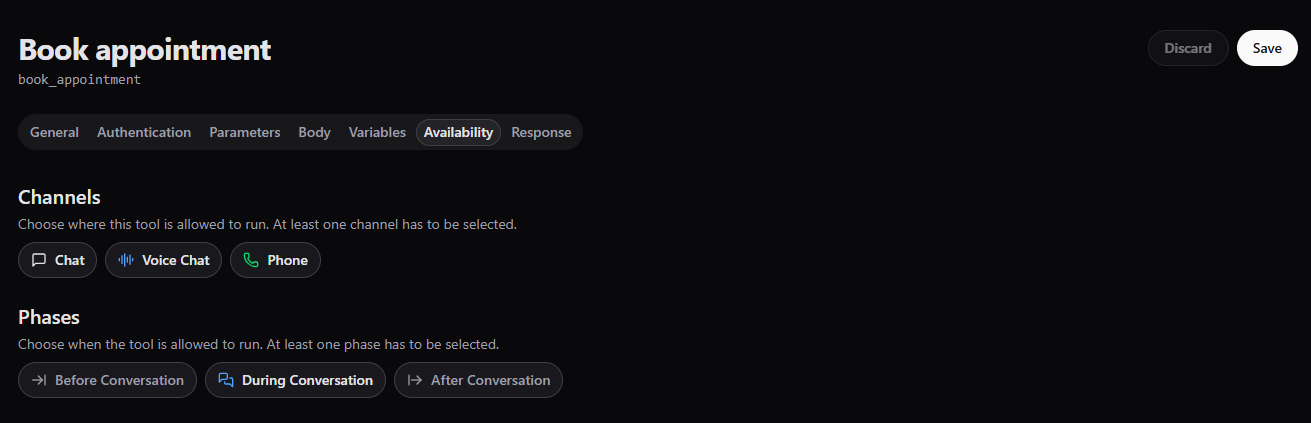Viewport: 1311px width, 423px height.
Task: Click the Book appointment title heading
Action: pos(145,49)
